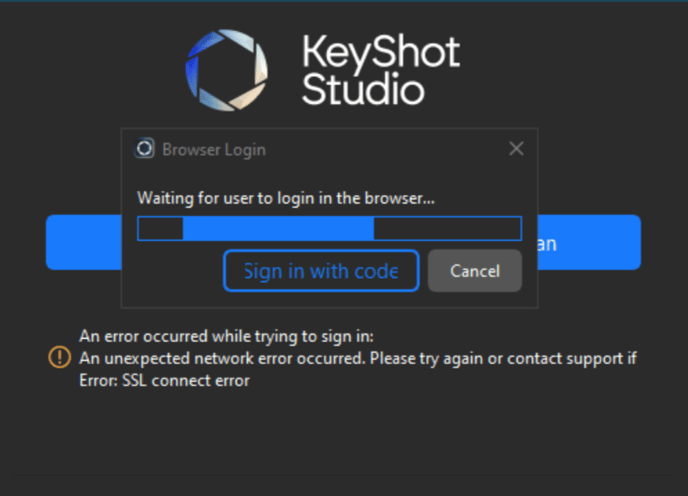Click the blue sign-in button left of dialog
Viewport: 688px width, 496px height.
point(84,242)
